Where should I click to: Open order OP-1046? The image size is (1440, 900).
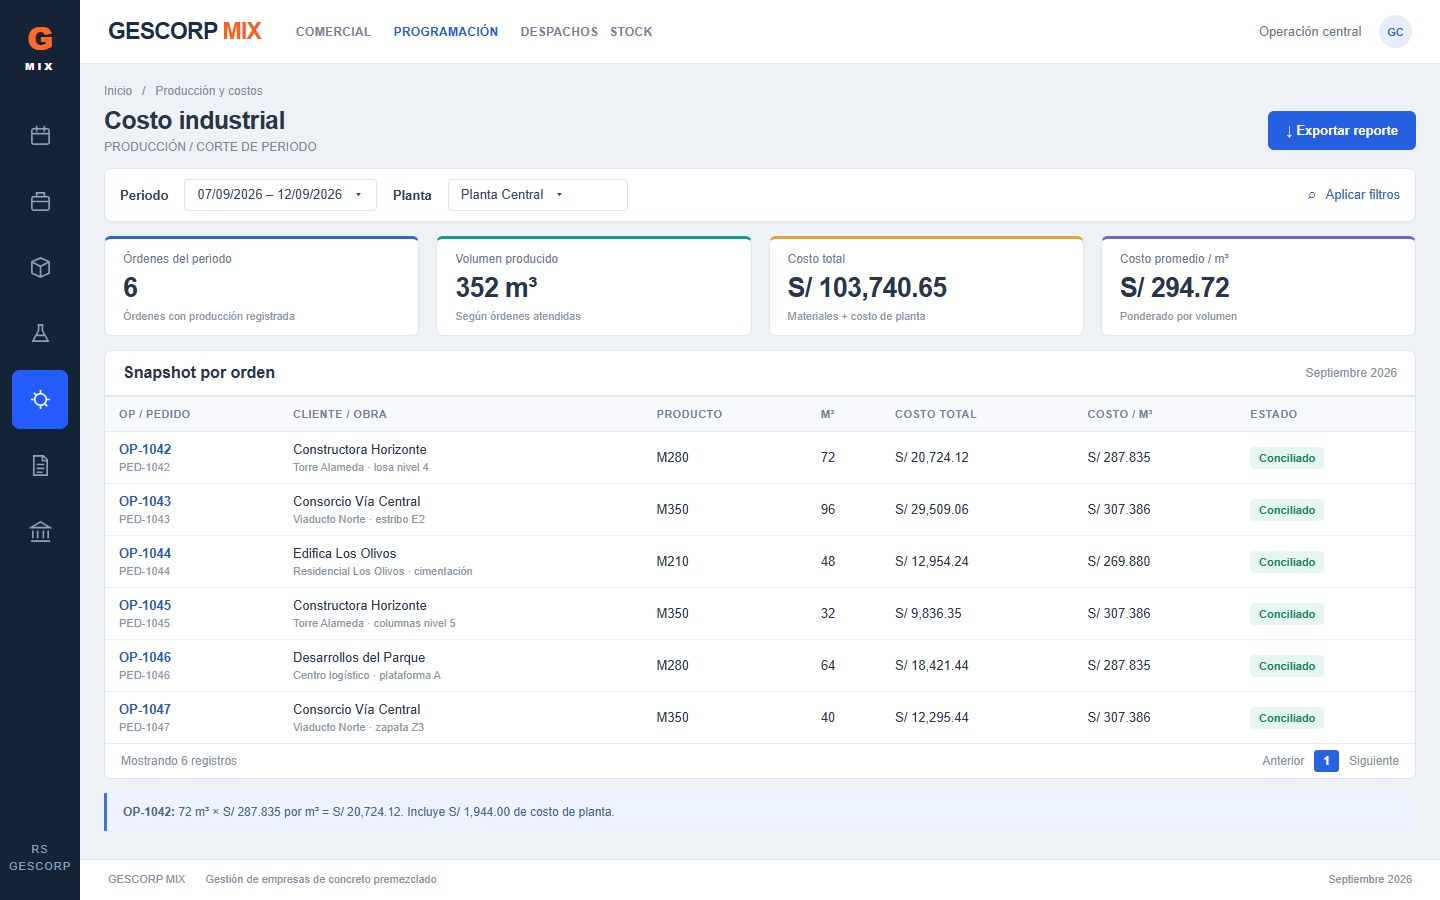145,657
